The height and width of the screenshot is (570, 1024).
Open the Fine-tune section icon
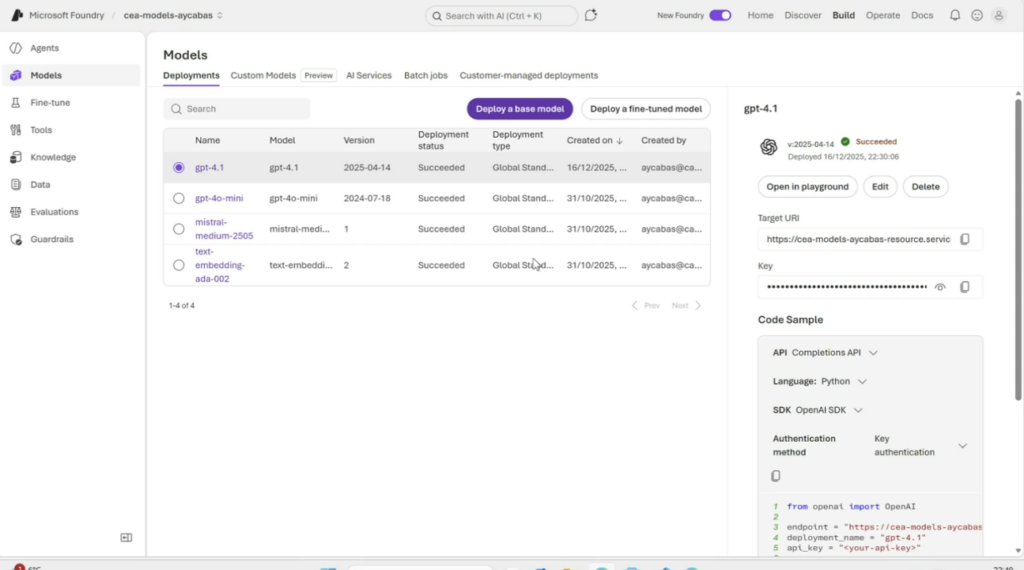(x=16, y=103)
